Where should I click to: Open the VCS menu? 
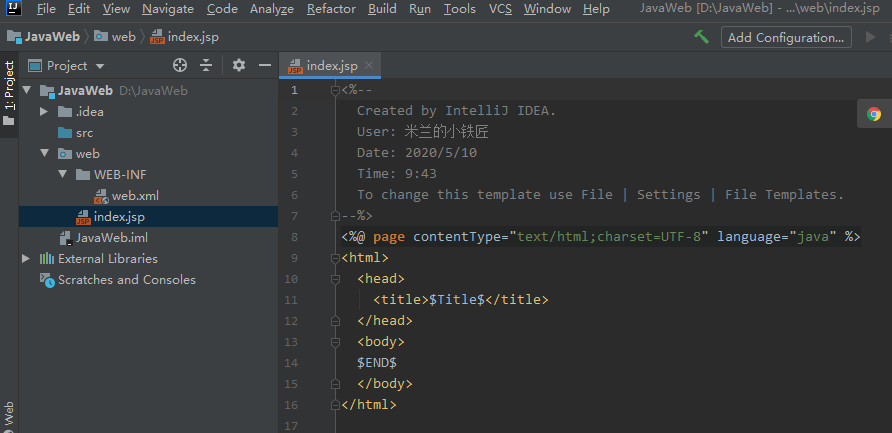coord(500,9)
